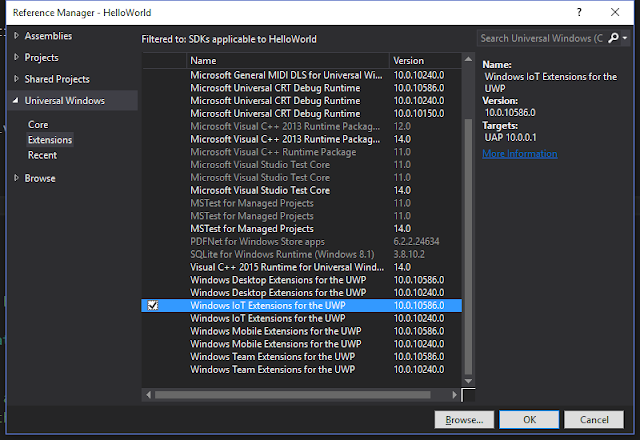Sort list by Version column header
This screenshot has height=440, width=640.
click(x=425, y=60)
